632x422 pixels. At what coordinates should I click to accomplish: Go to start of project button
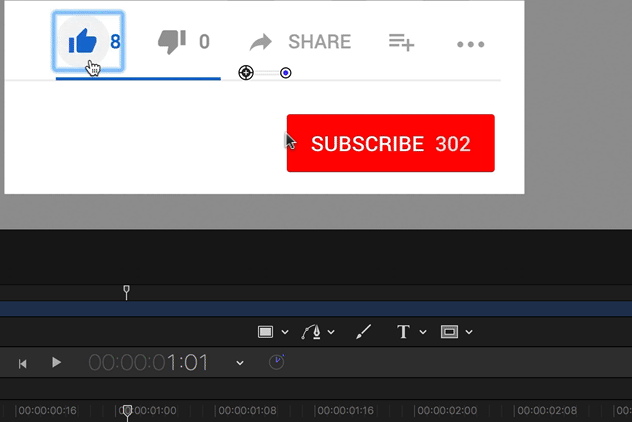coord(23,364)
